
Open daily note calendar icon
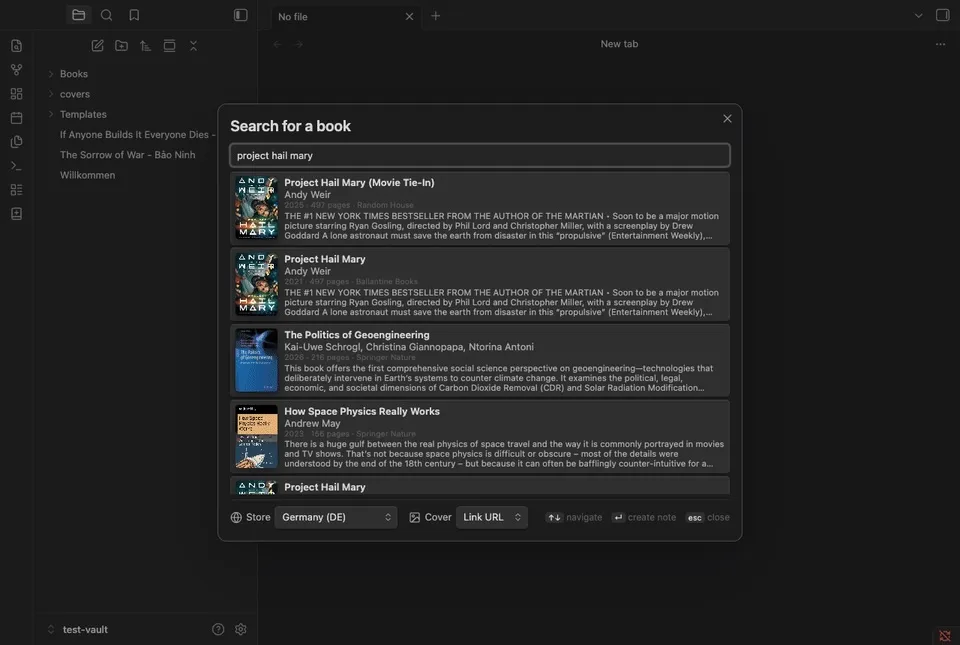click(17, 117)
